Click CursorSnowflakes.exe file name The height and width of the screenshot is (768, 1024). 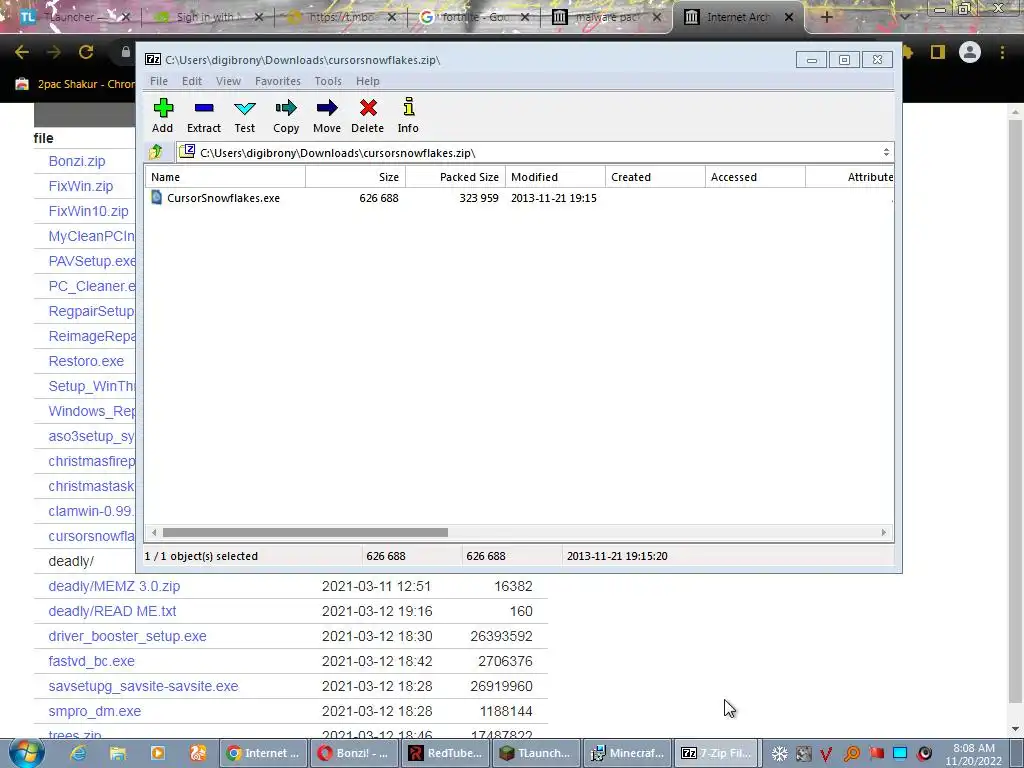point(223,198)
